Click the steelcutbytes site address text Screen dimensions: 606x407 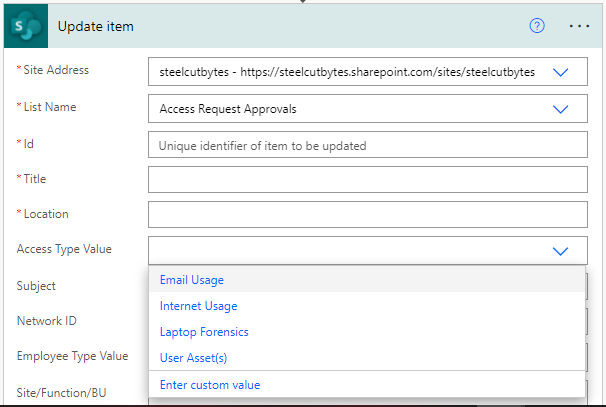(346, 73)
